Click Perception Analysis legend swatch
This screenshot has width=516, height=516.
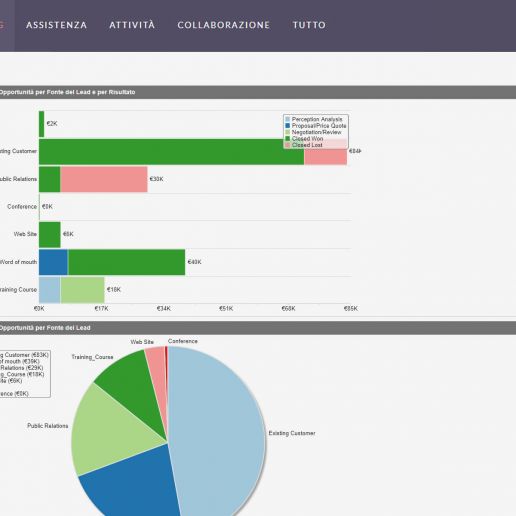[x=288, y=119]
